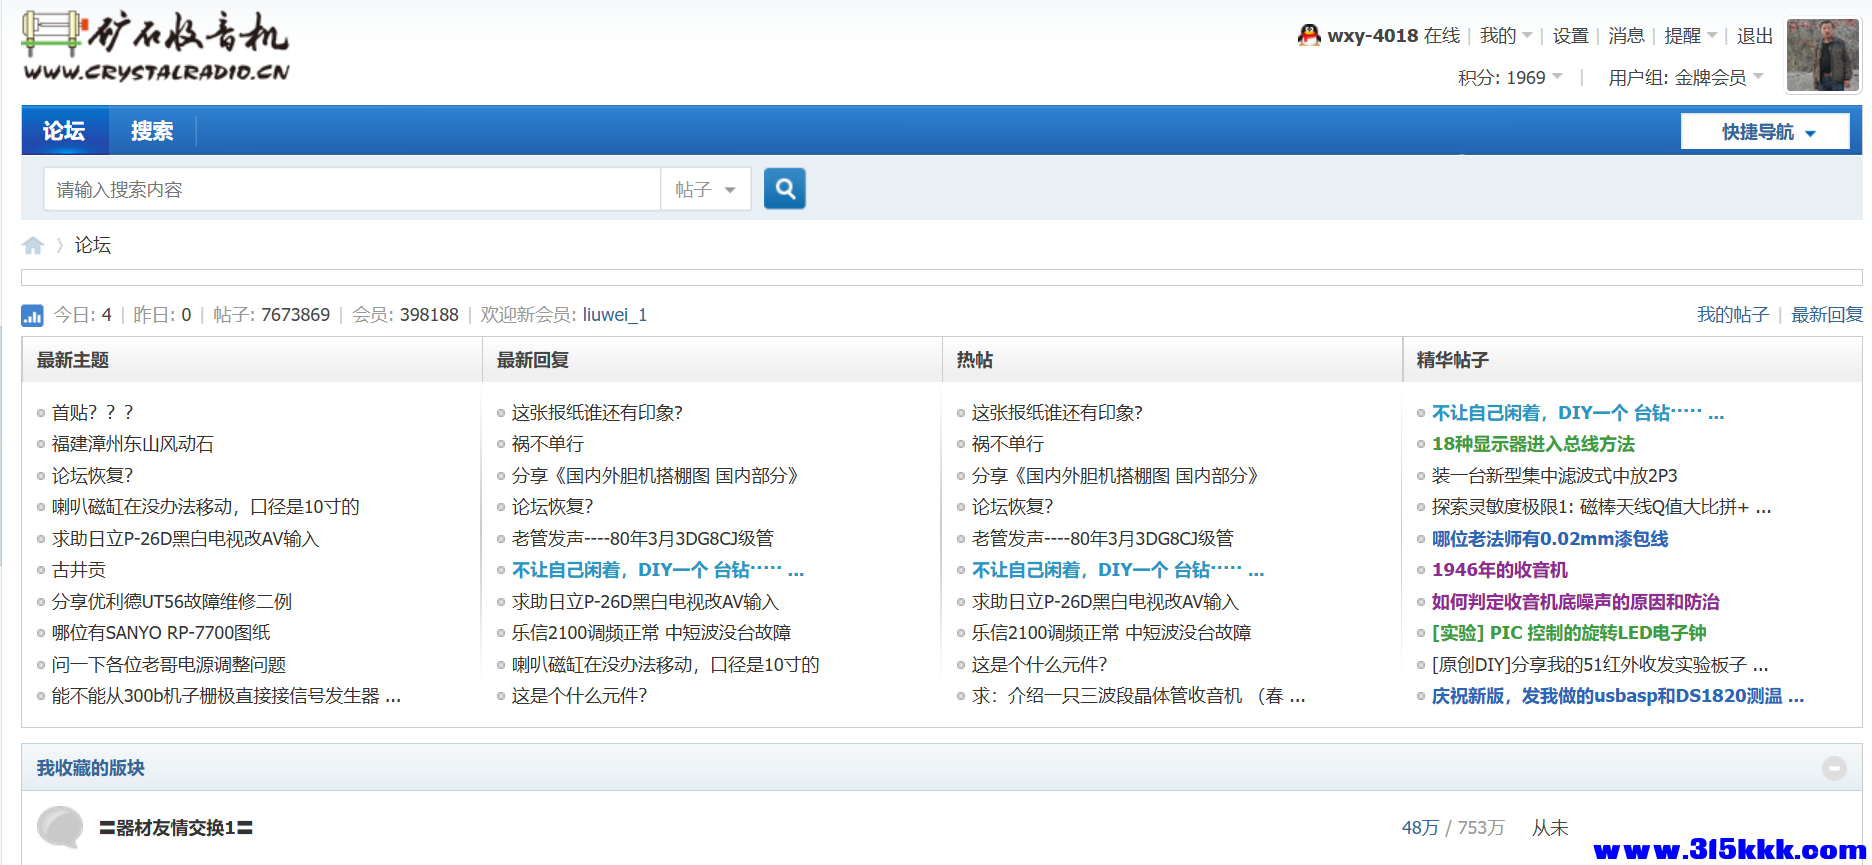
Task: Open 老管发声 3DG8CJ级管 in 最新回复
Action: point(643,539)
